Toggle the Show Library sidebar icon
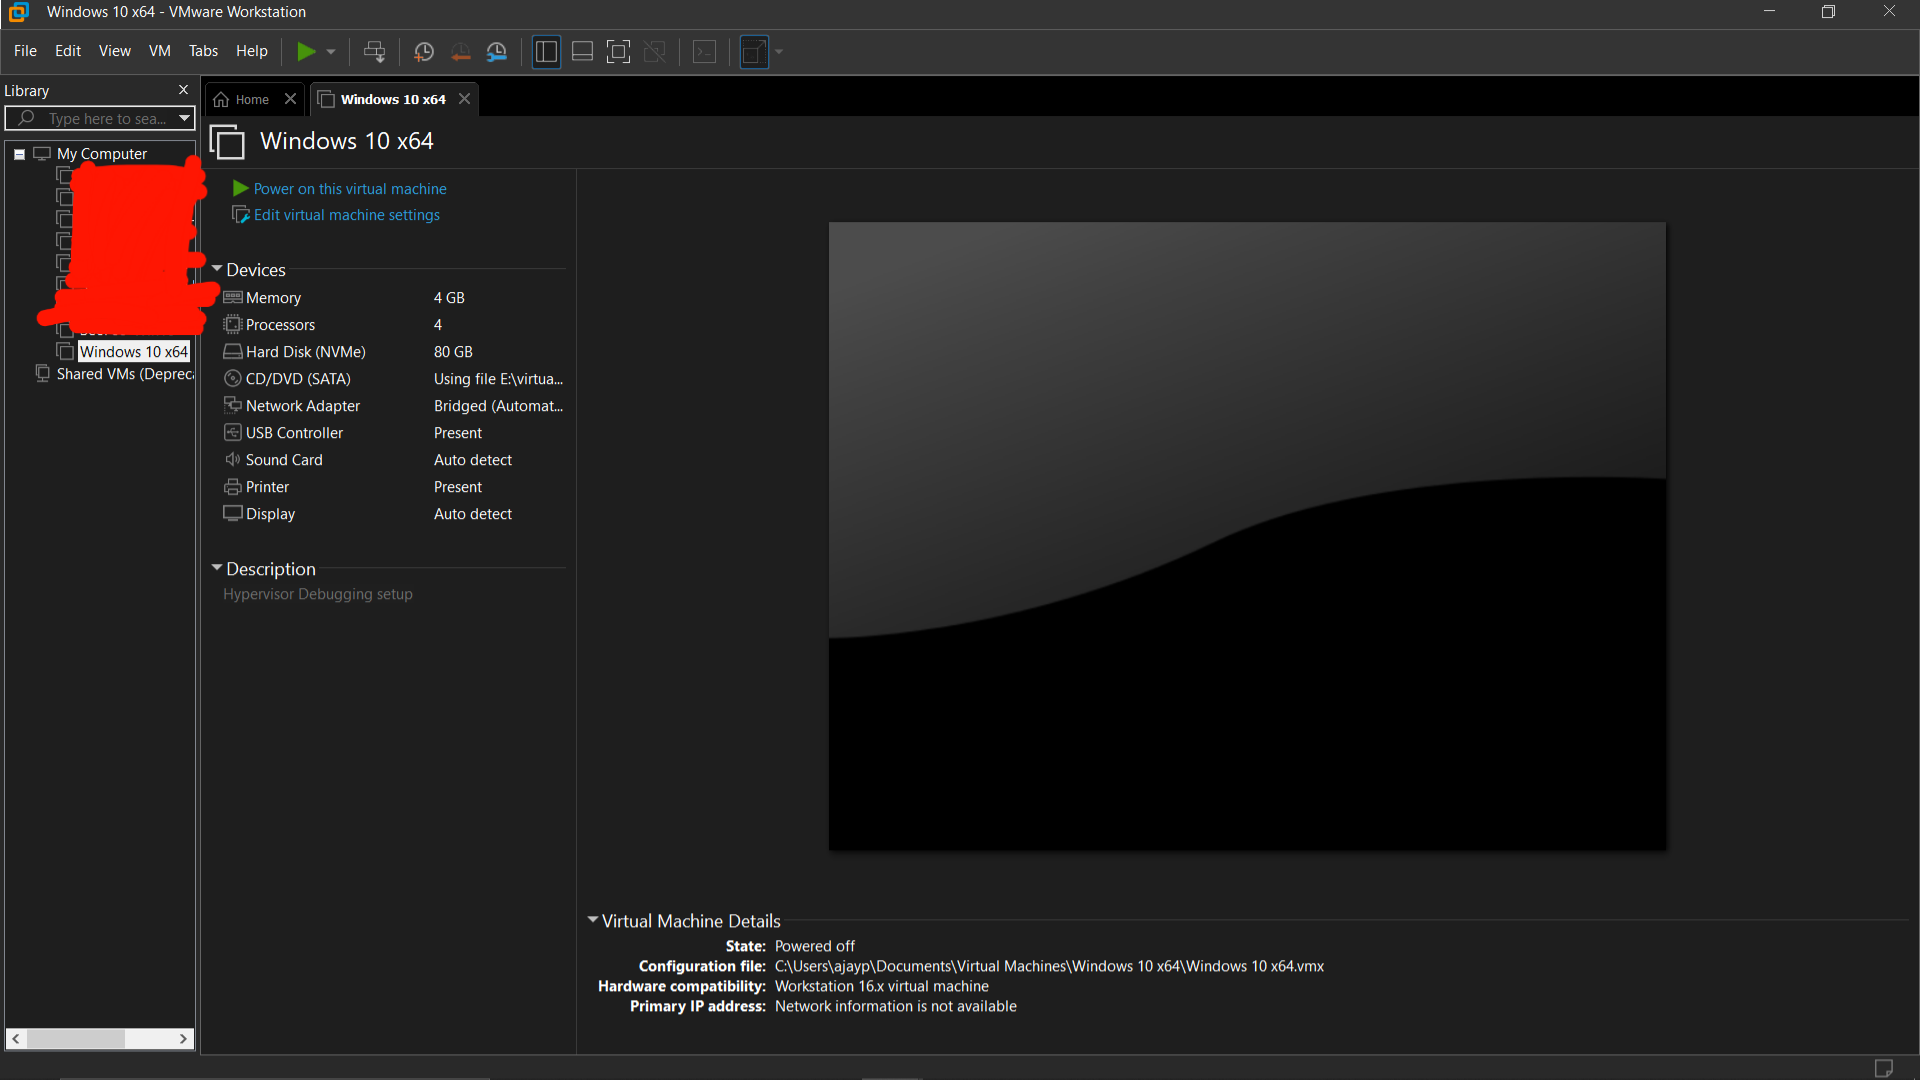The width and height of the screenshot is (1920, 1080). pyautogui.click(x=546, y=51)
